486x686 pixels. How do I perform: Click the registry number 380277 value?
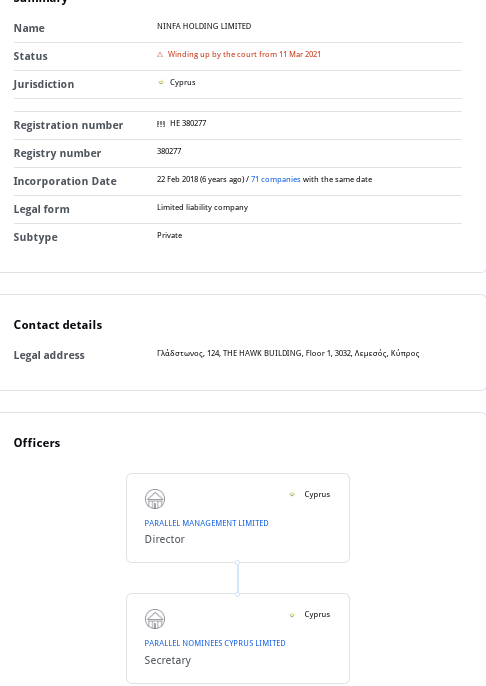[169, 151]
